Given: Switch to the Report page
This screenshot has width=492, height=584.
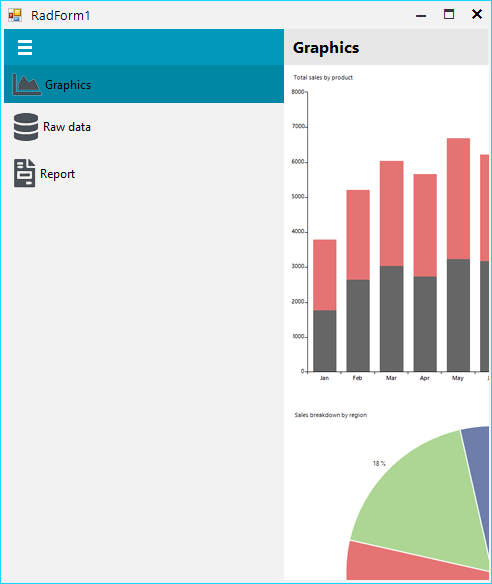Looking at the screenshot, I should coord(144,174).
